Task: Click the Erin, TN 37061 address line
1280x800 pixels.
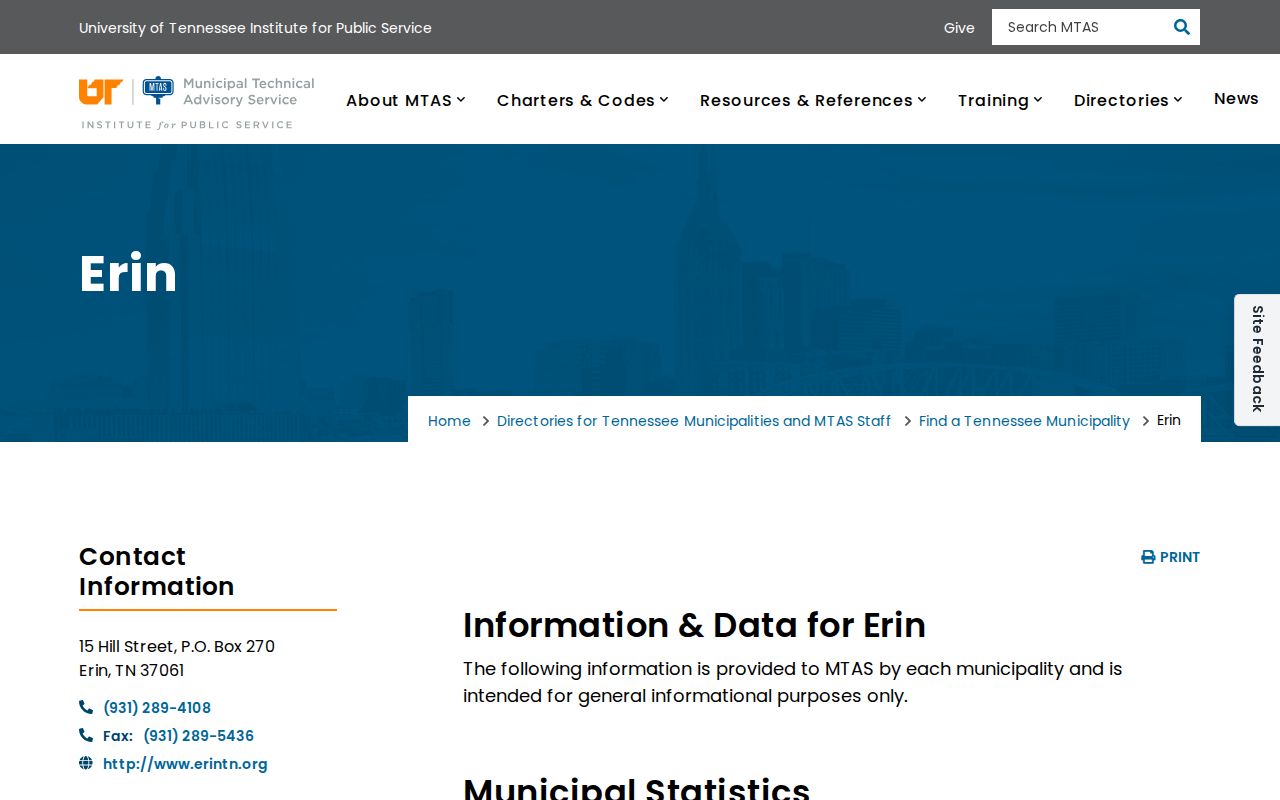Action: coord(132,670)
